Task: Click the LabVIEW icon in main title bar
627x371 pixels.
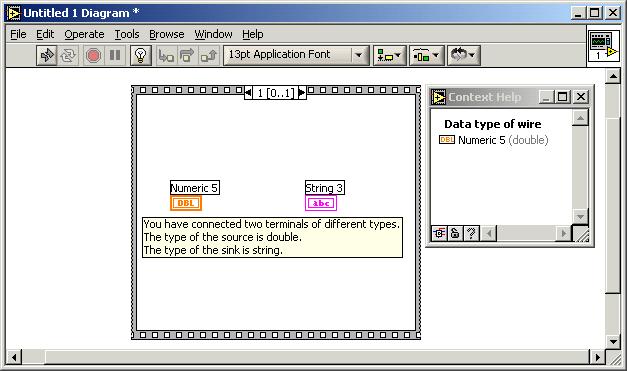Action: [x=13, y=13]
